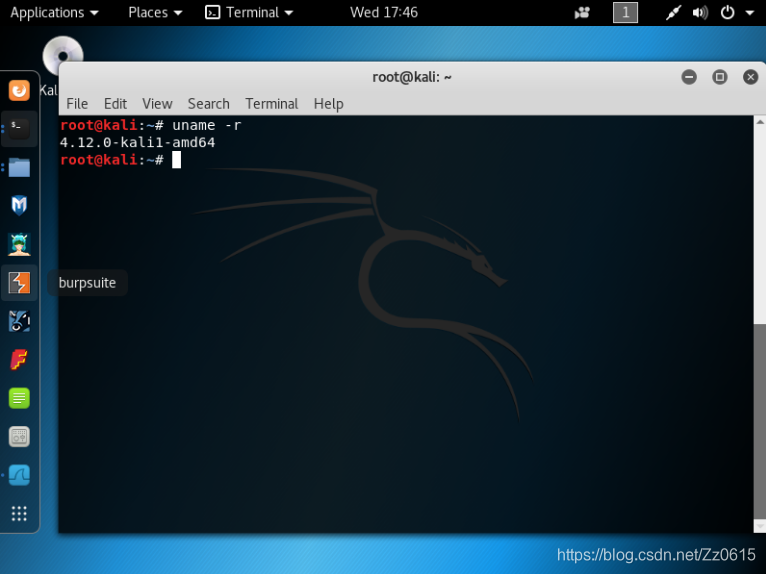
Task: Launch Armitage from the dock
Action: tap(19, 244)
